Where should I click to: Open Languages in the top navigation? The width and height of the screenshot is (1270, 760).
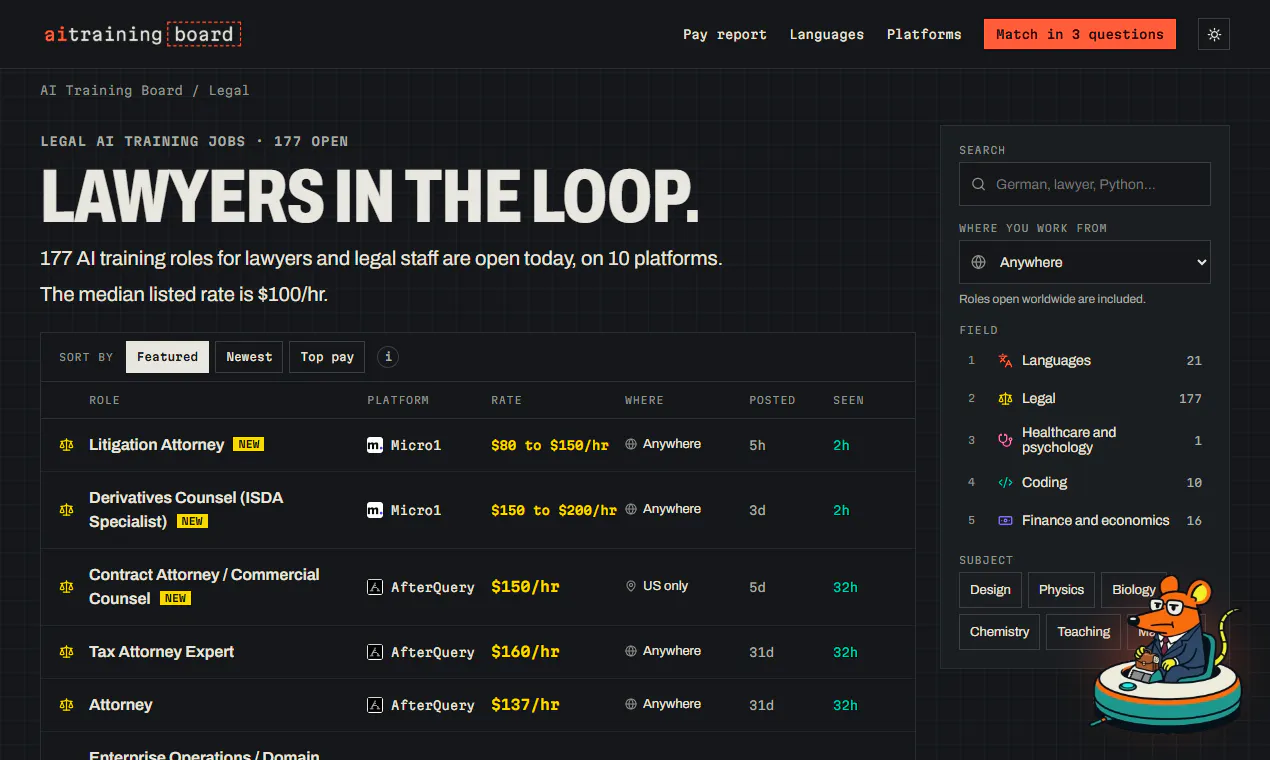(827, 34)
